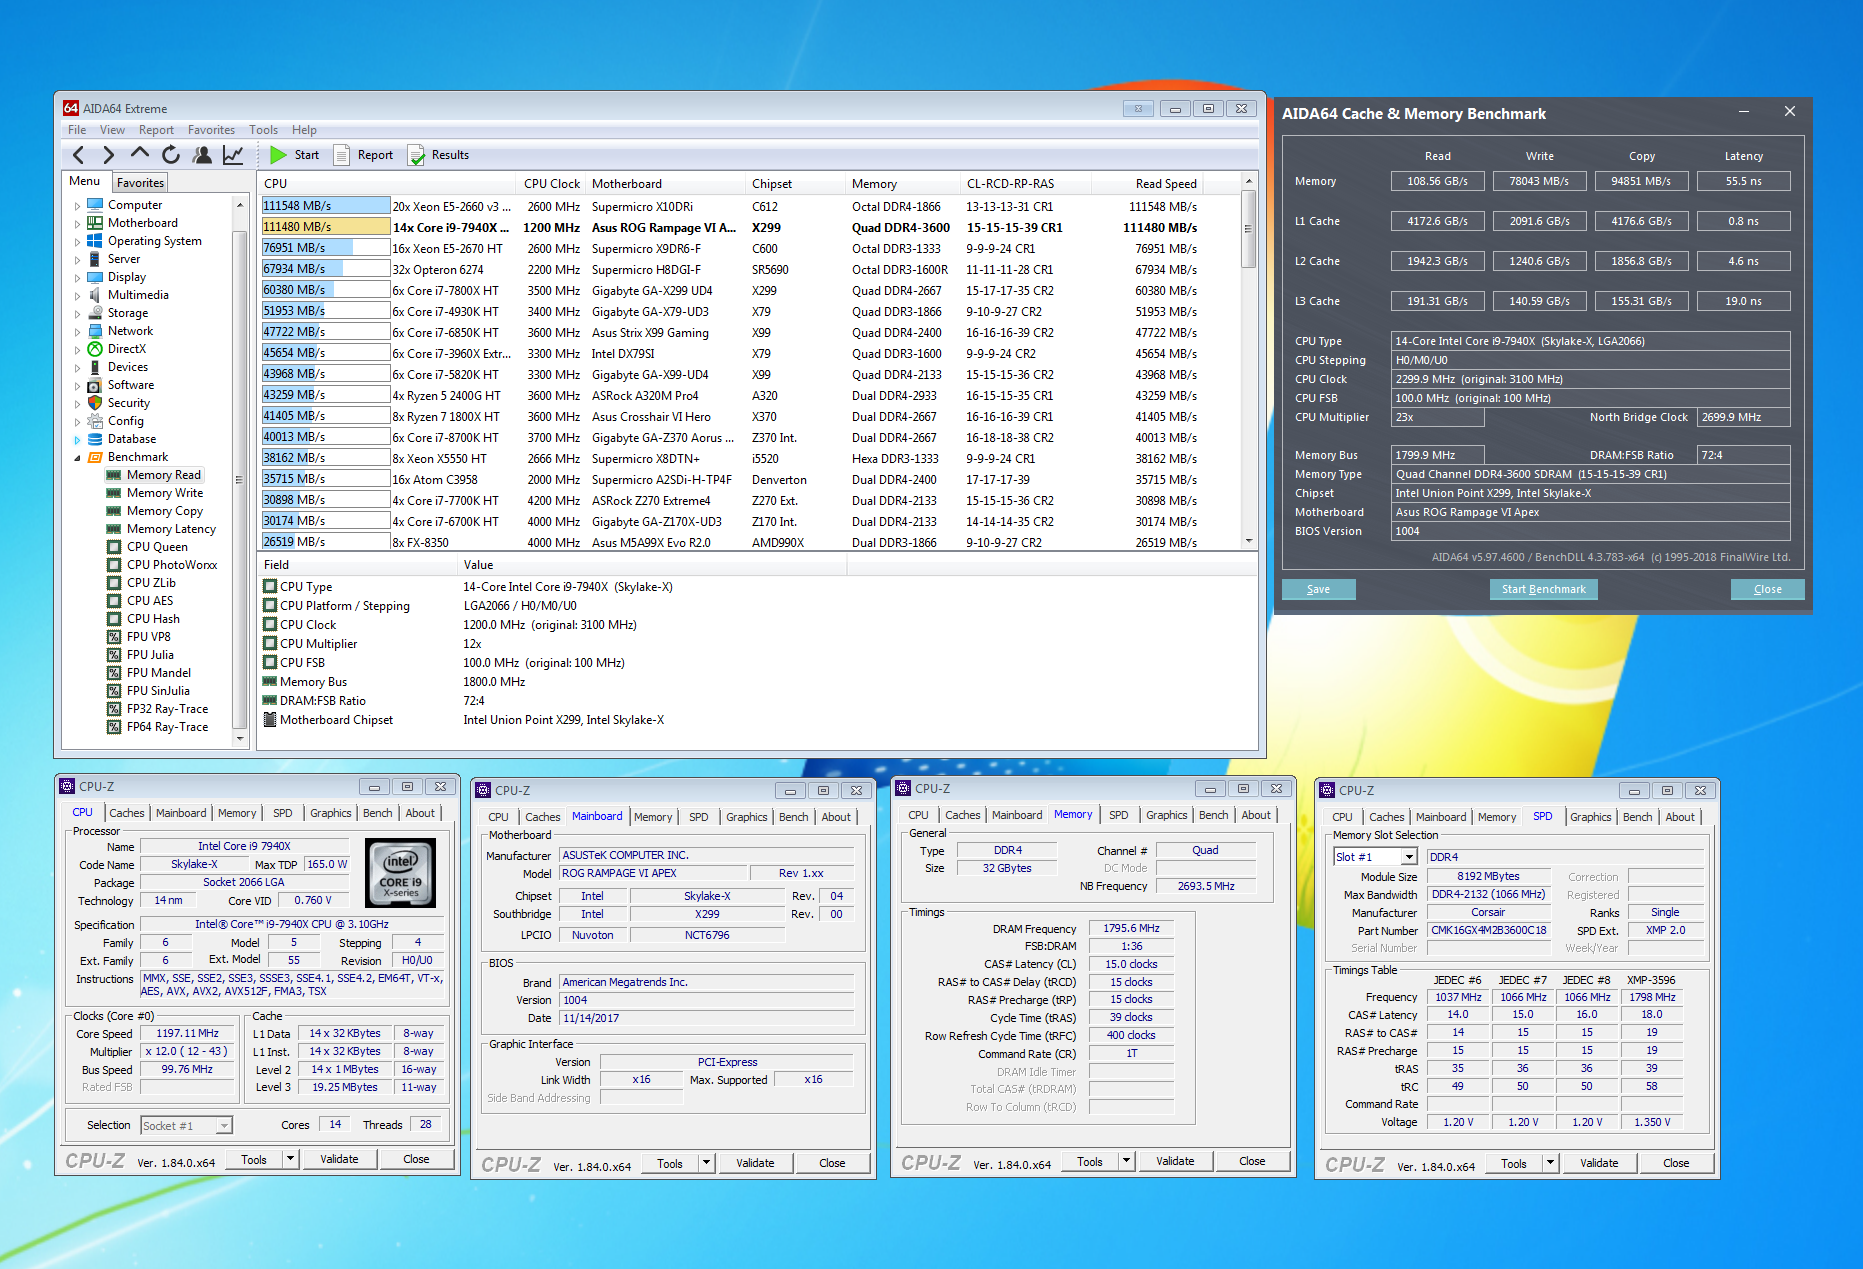Open Memory Copy benchmark
The width and height of the screenshot is (1863, 1269).
(164, 511)
